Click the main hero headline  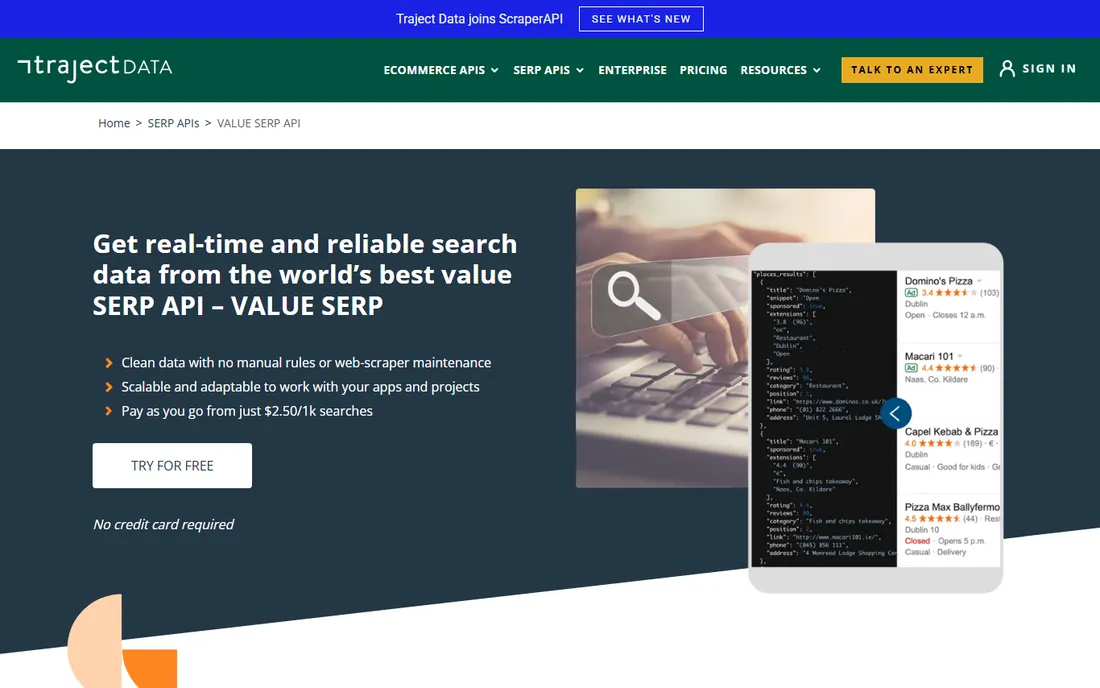[x=304, y=275]
